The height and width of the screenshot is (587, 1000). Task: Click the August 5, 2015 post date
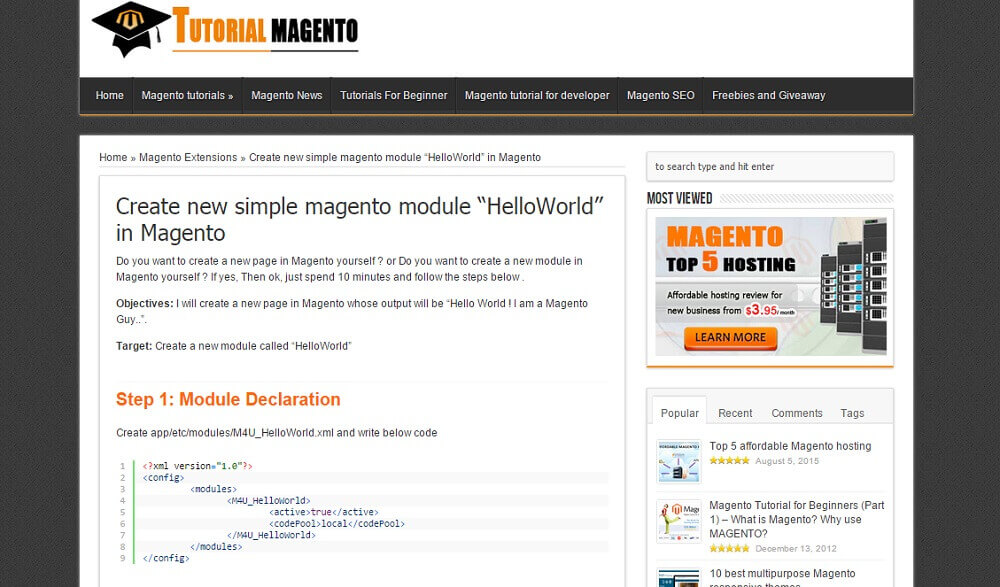(787, 461)
